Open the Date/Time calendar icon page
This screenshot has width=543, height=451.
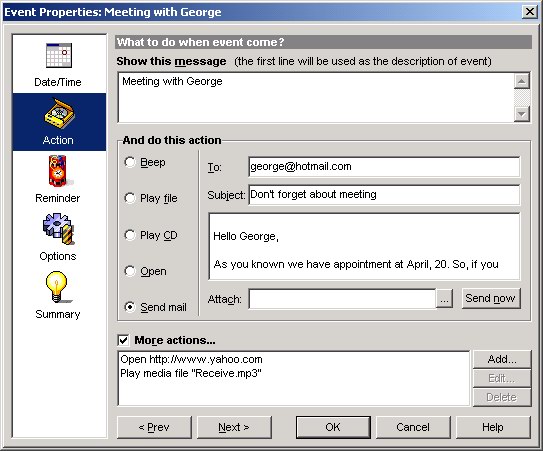point(59,55)
